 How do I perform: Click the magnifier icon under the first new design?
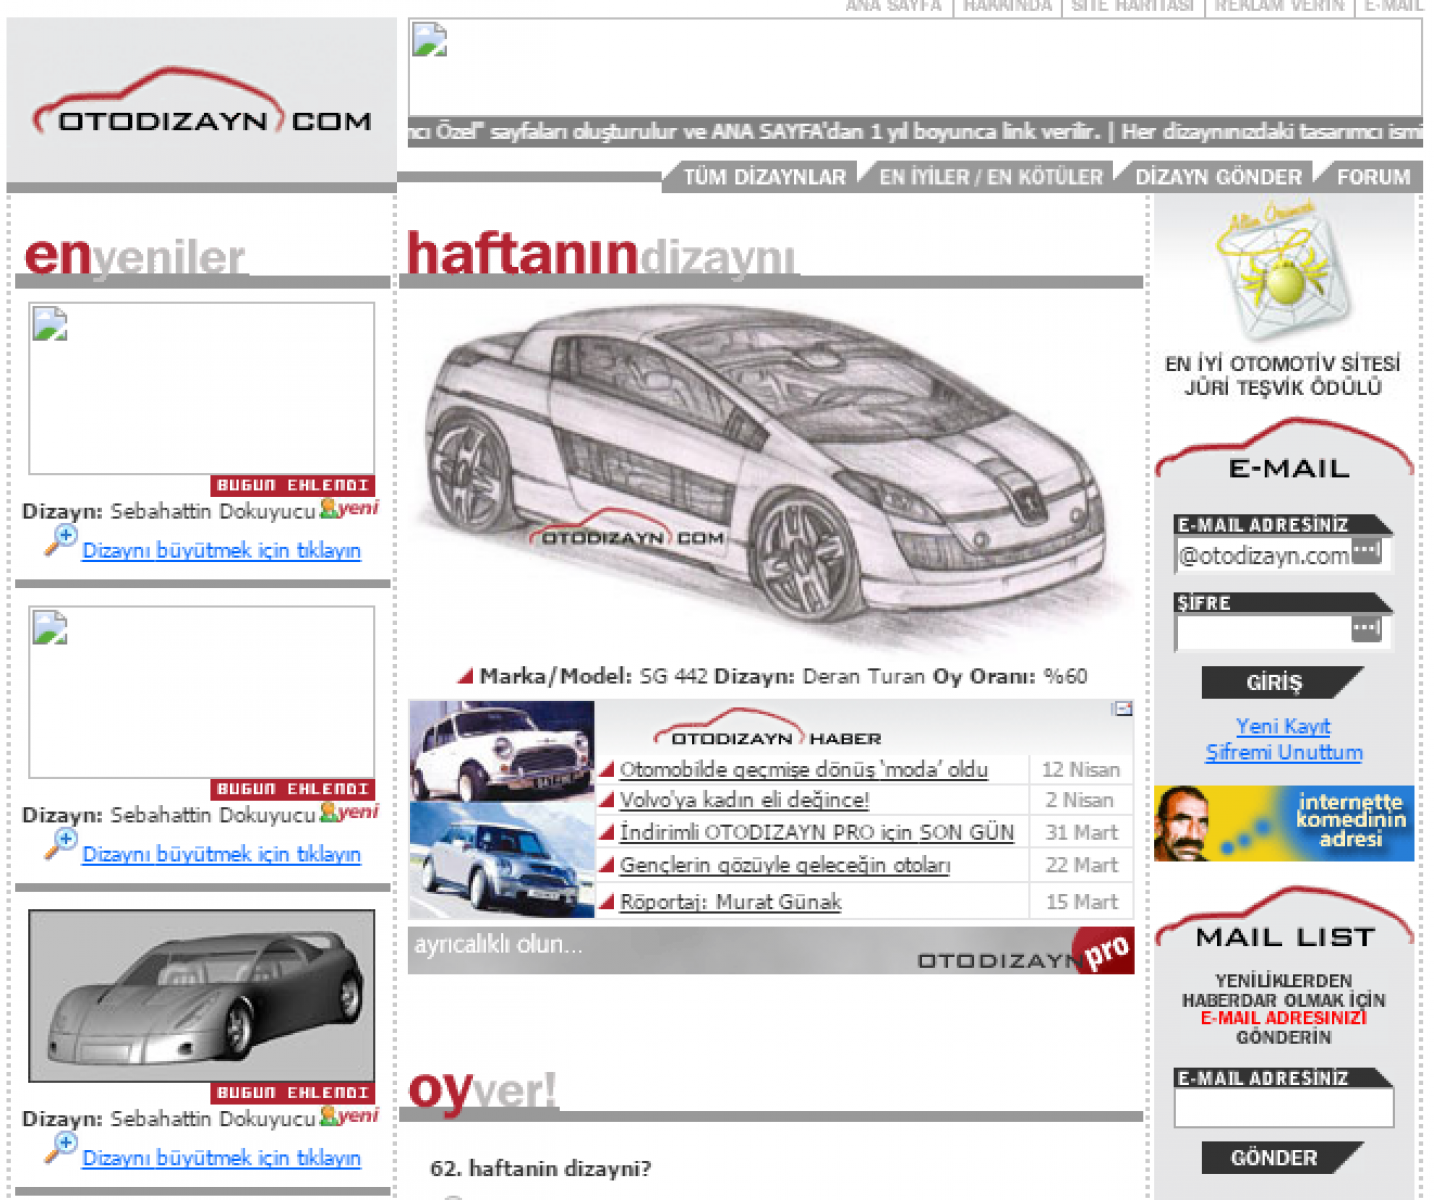tap(60, 540)
